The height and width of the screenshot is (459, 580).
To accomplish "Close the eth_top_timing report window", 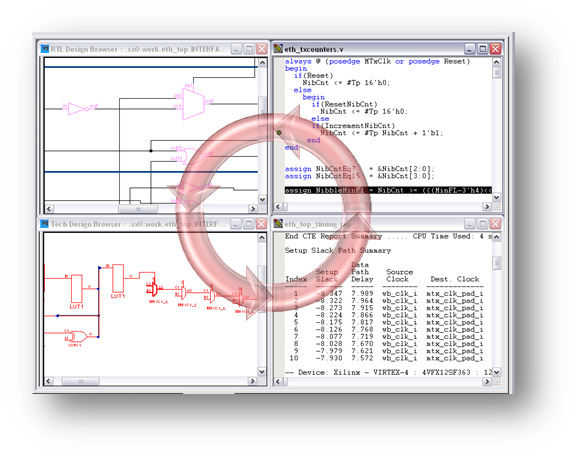I will 495,224.
